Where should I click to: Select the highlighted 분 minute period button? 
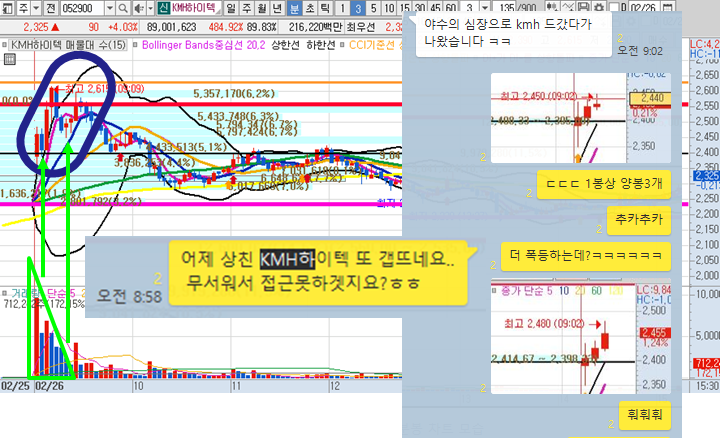pyautogui.click(x=294, y=8)
